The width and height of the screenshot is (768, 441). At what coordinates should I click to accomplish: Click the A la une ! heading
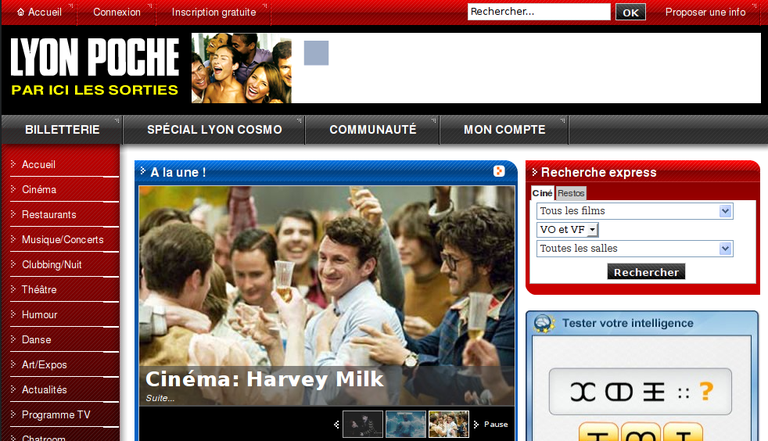tap(178, 172)
